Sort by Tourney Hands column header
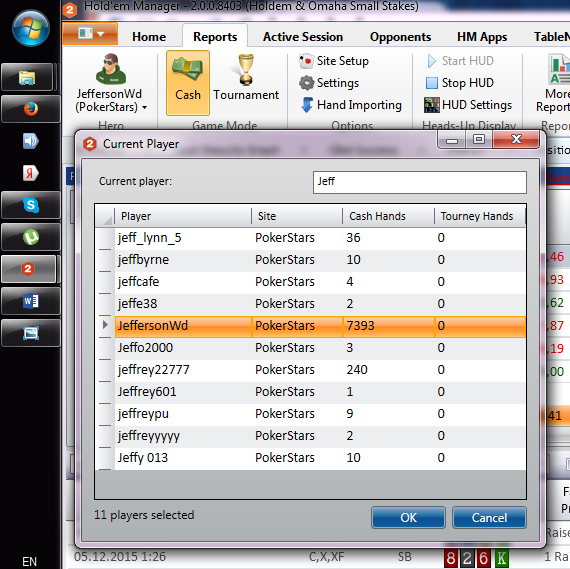The image size is (570, 569). 480,216
